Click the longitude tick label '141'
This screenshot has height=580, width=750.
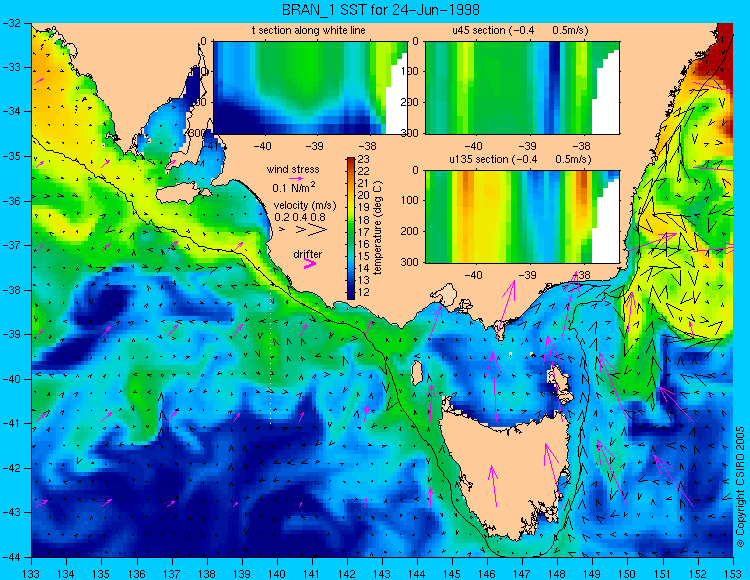pos(312,574)
